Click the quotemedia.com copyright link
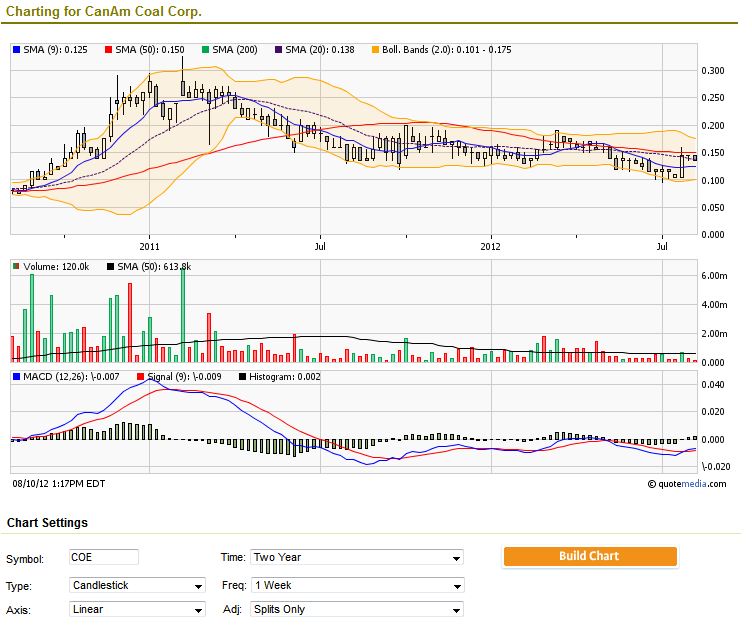This screenshot has width=752, height=637. [687, 484]
